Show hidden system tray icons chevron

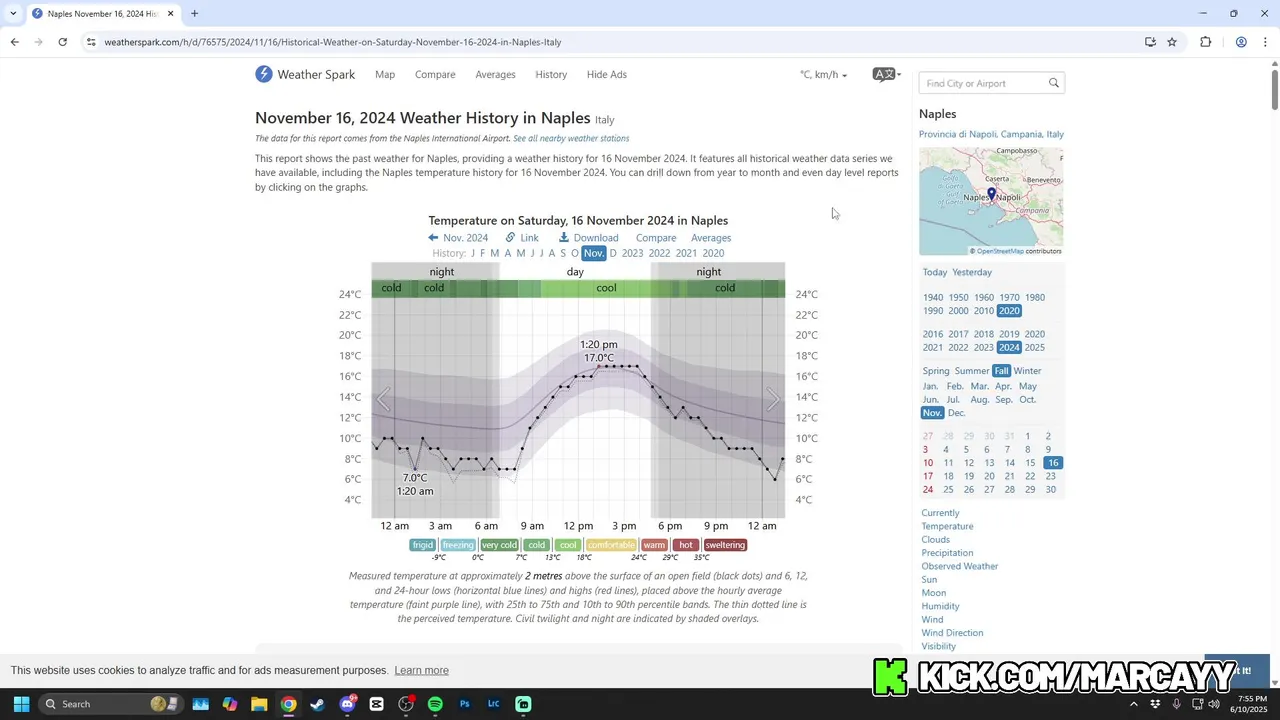(1133, 704)
